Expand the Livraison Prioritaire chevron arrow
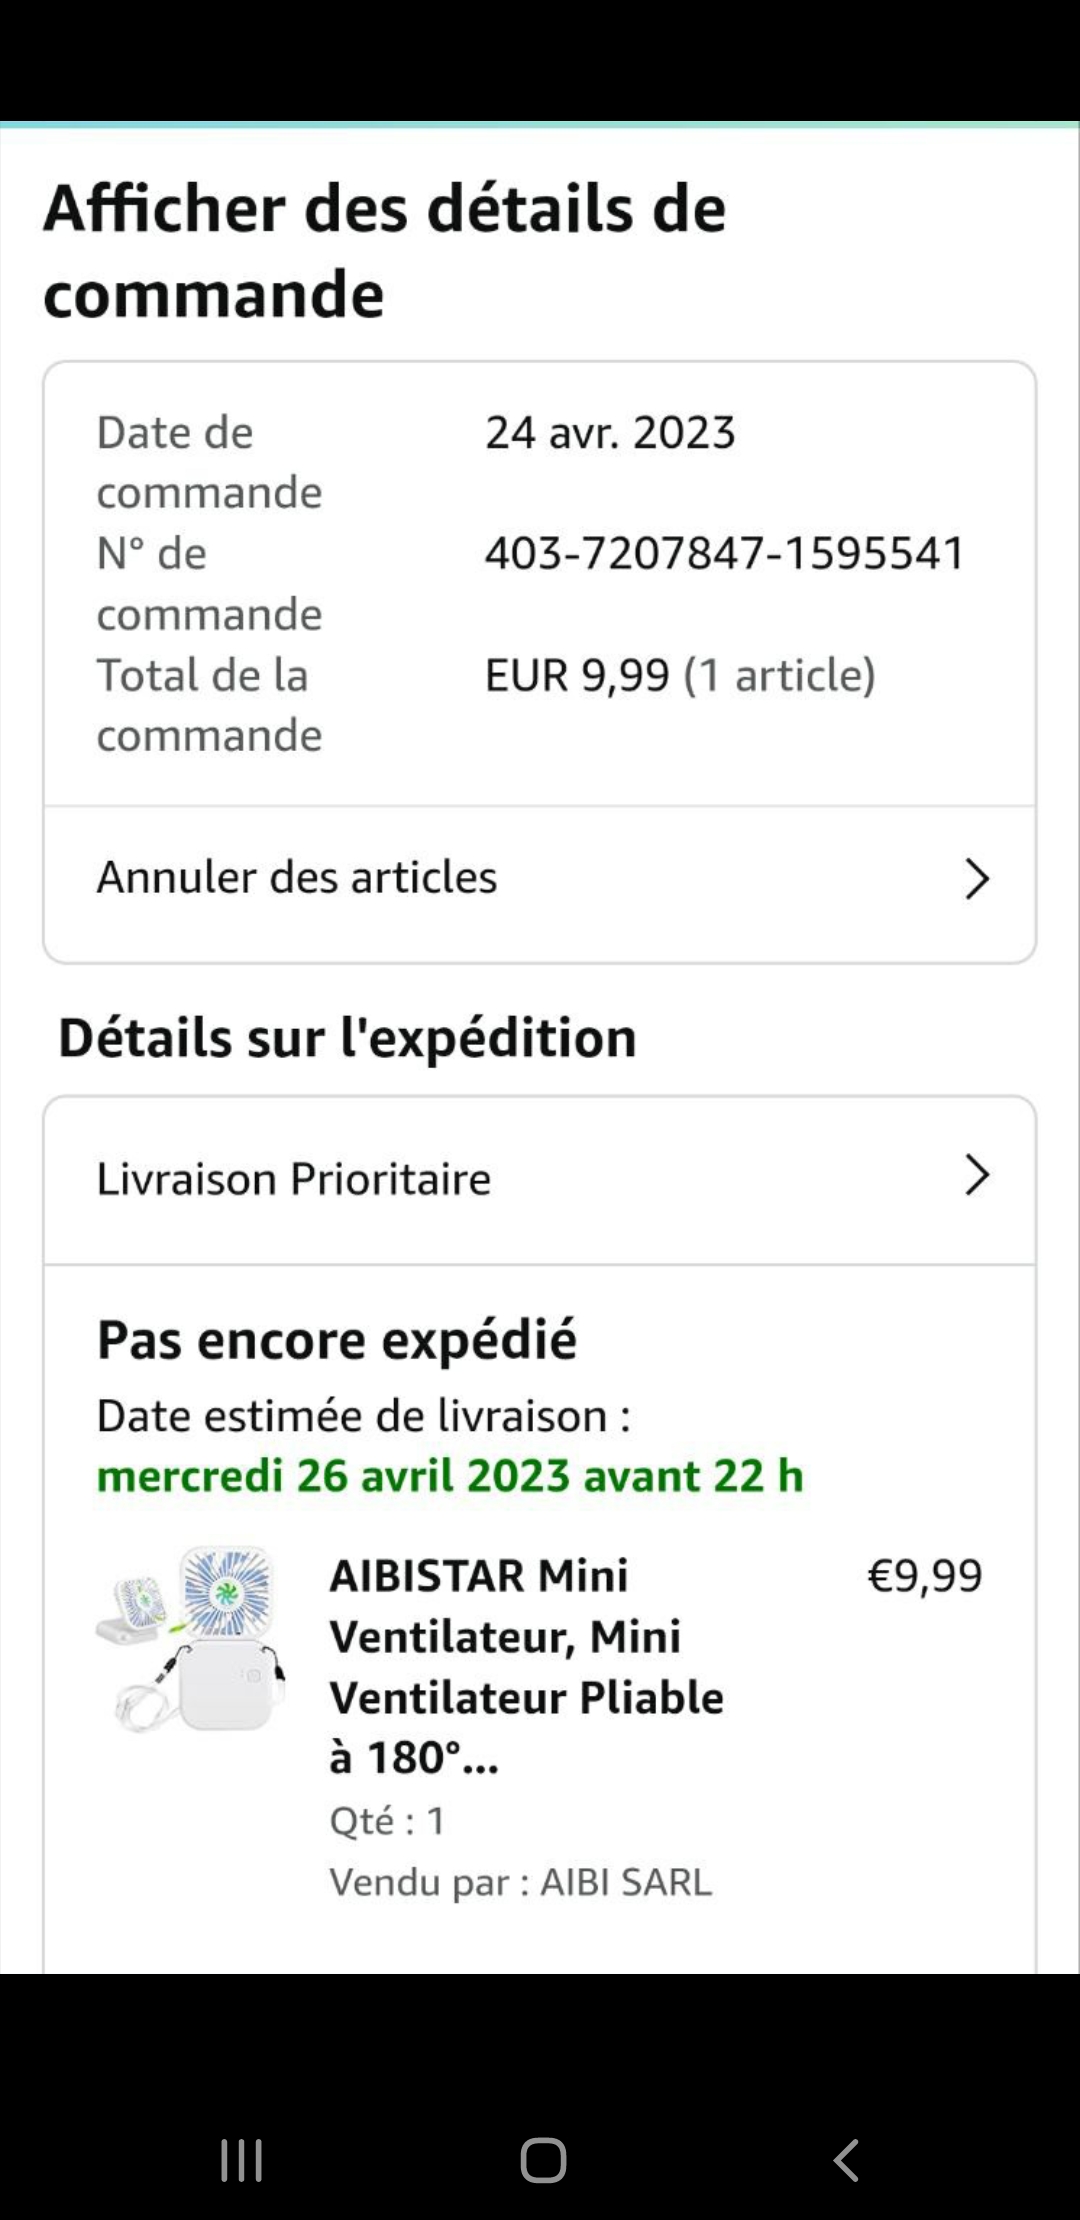Image resolution: width=1080 pixels, height=2220 pixels. point(976,1175)
